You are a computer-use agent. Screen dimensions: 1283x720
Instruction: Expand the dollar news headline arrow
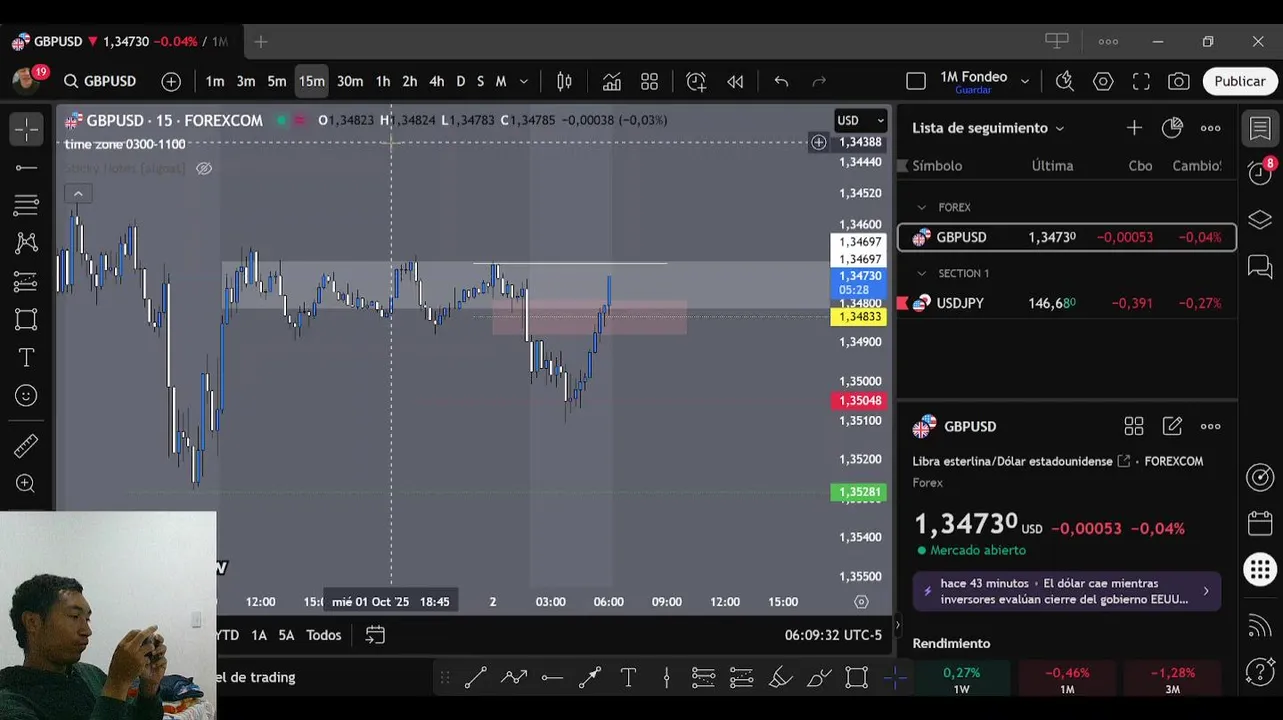click(x=1205, y=591)
